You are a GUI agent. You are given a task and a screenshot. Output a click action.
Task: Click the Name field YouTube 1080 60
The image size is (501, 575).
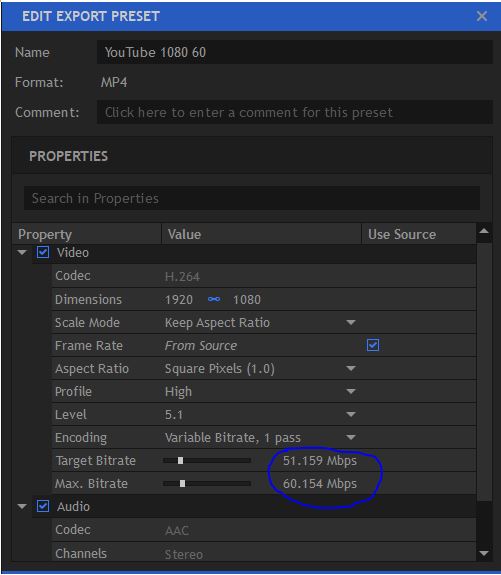click(295, 52)
